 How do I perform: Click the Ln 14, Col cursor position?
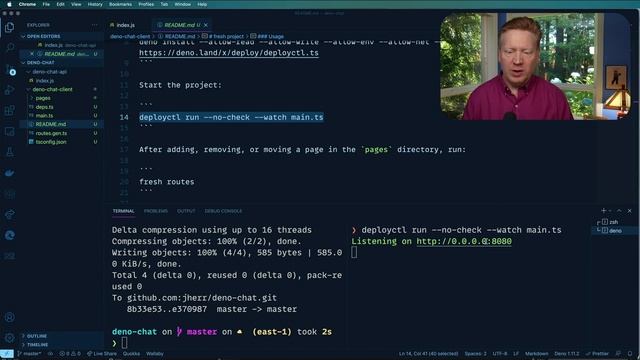pos(429,353)
